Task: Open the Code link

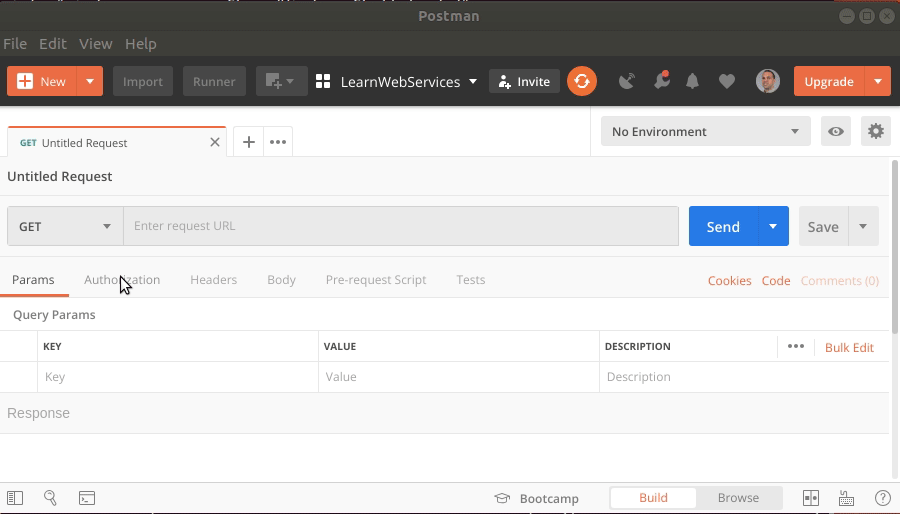Action: click(776, 281)
